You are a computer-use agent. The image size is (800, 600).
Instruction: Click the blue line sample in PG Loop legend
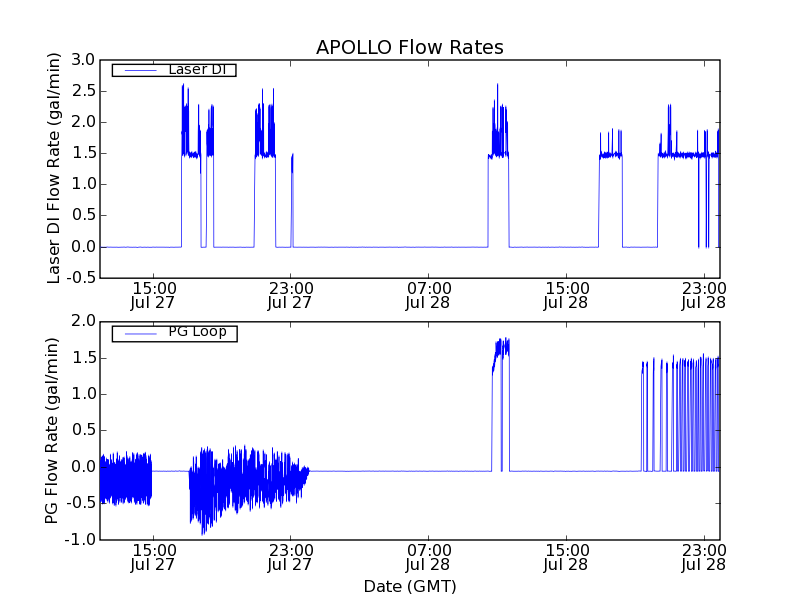coord(141,333)
